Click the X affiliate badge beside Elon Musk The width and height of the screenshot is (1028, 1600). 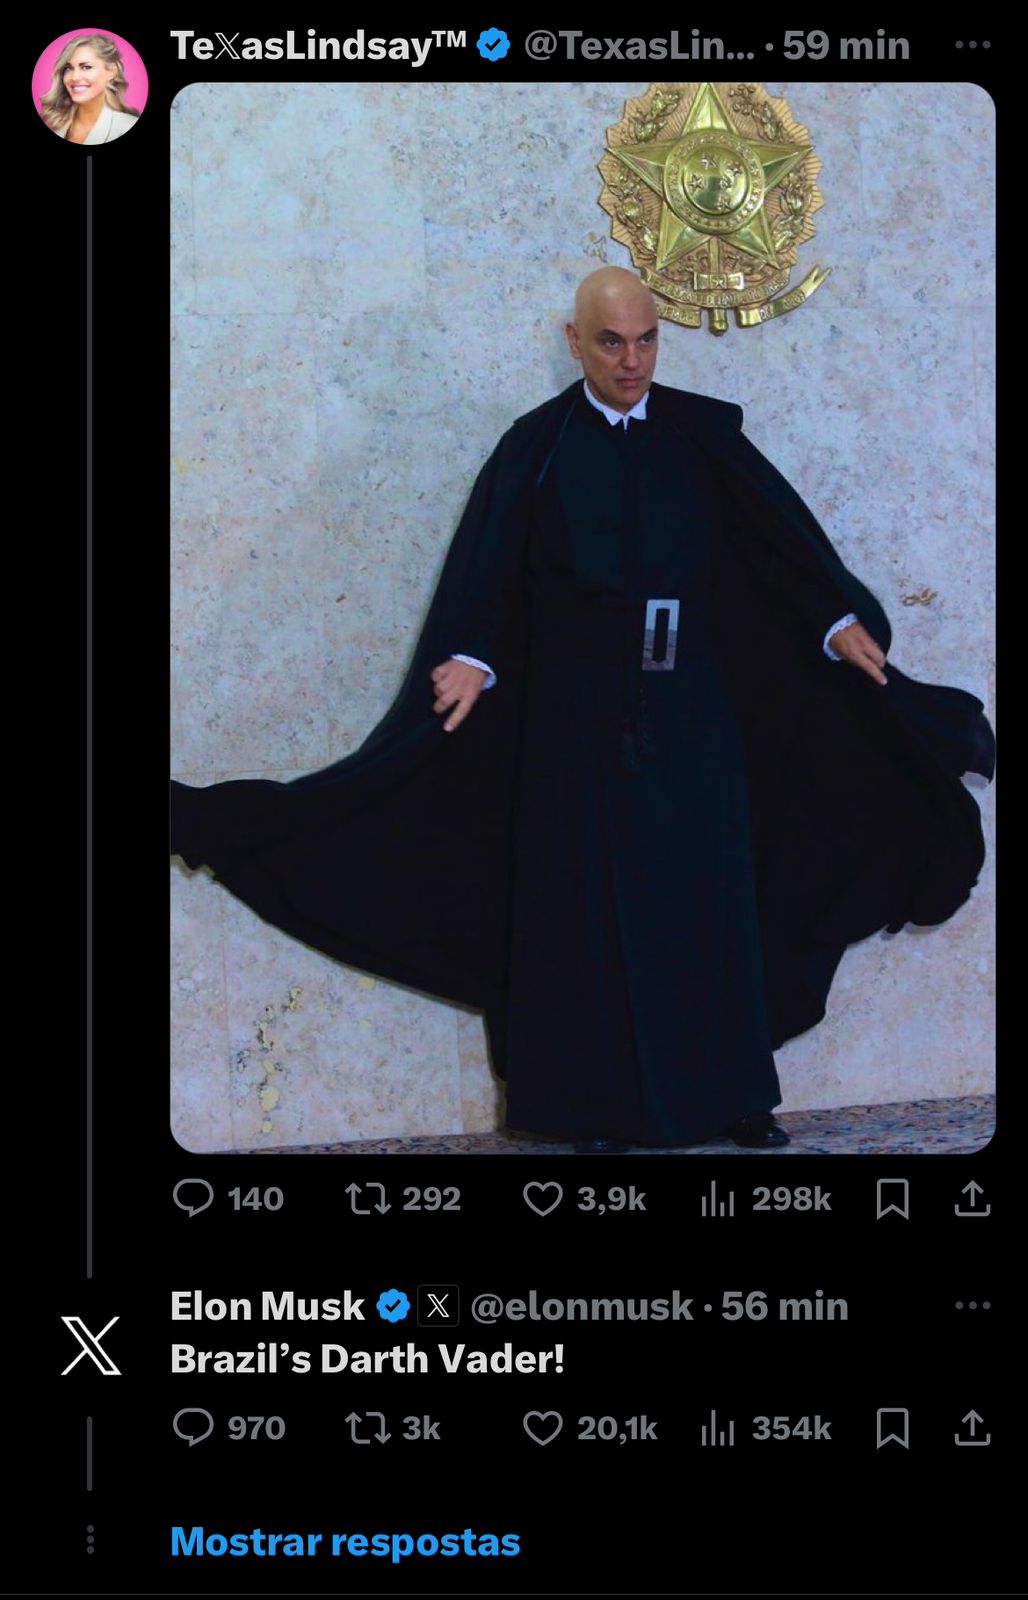[438, 1306]
